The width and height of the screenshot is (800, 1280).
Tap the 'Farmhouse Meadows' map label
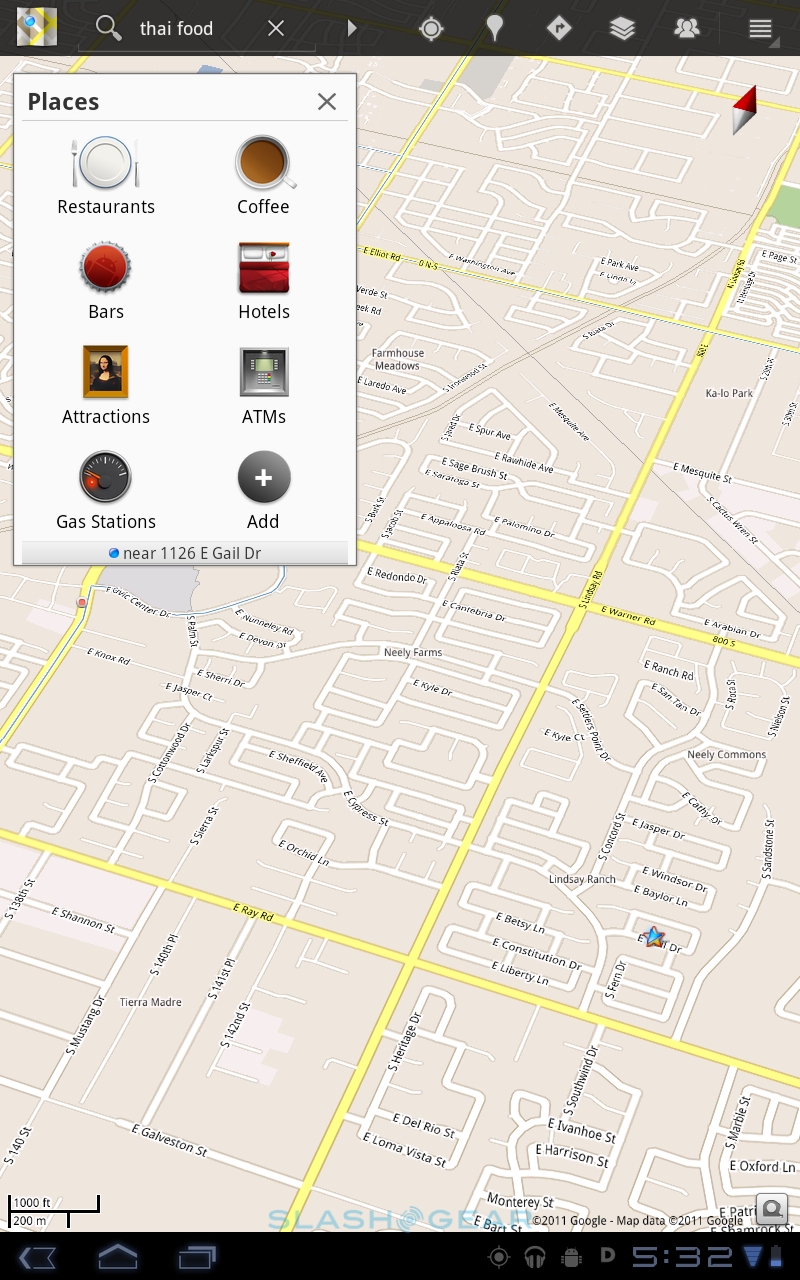tap(398, 360)
